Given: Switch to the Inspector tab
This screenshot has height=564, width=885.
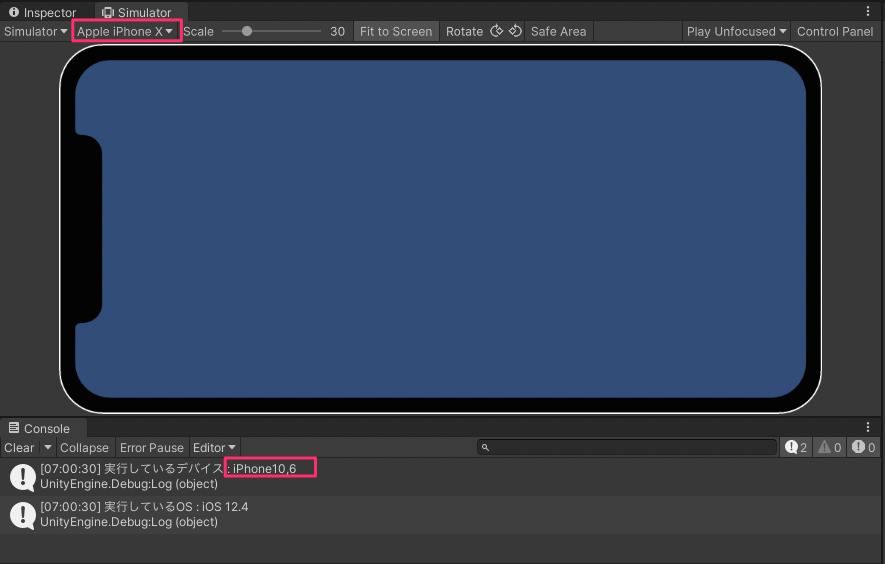Looking at the screenshot, I should tap(43, 12).
